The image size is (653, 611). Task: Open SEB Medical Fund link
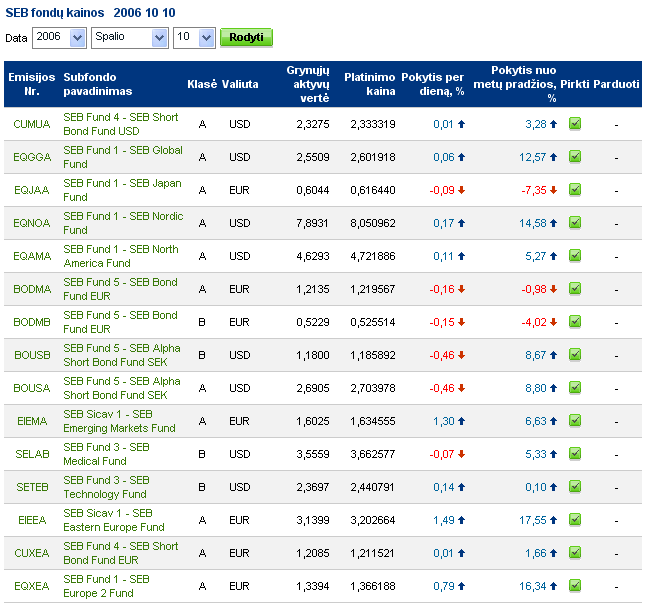(x=107, y=454)
